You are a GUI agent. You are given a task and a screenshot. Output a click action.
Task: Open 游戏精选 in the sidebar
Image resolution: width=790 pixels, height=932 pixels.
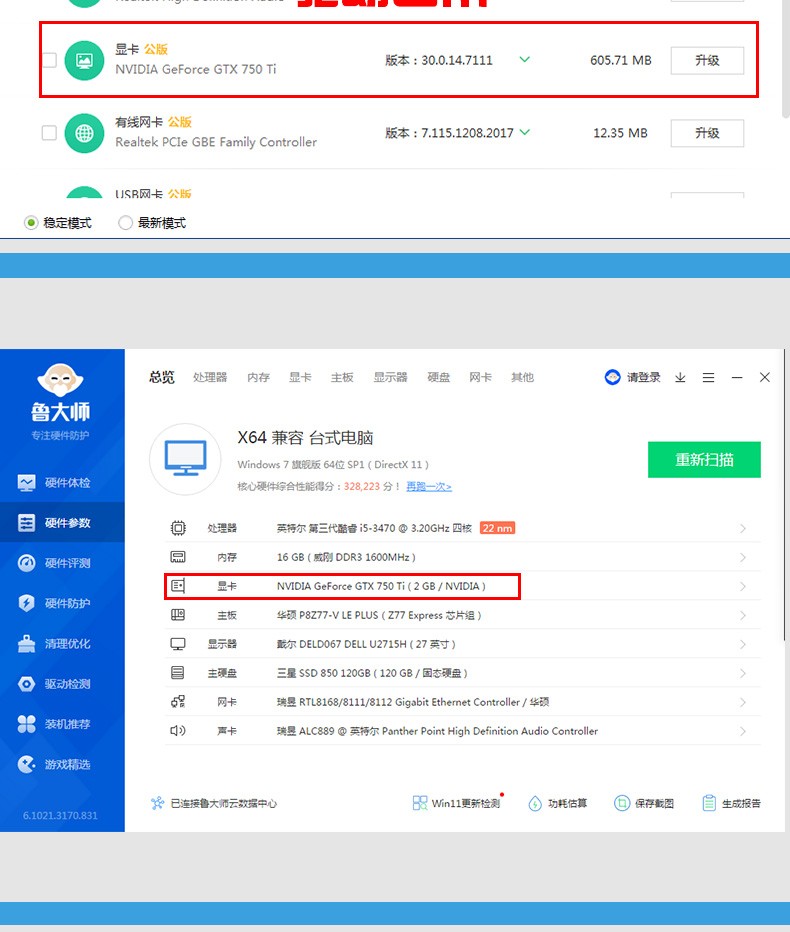point(62,764)
